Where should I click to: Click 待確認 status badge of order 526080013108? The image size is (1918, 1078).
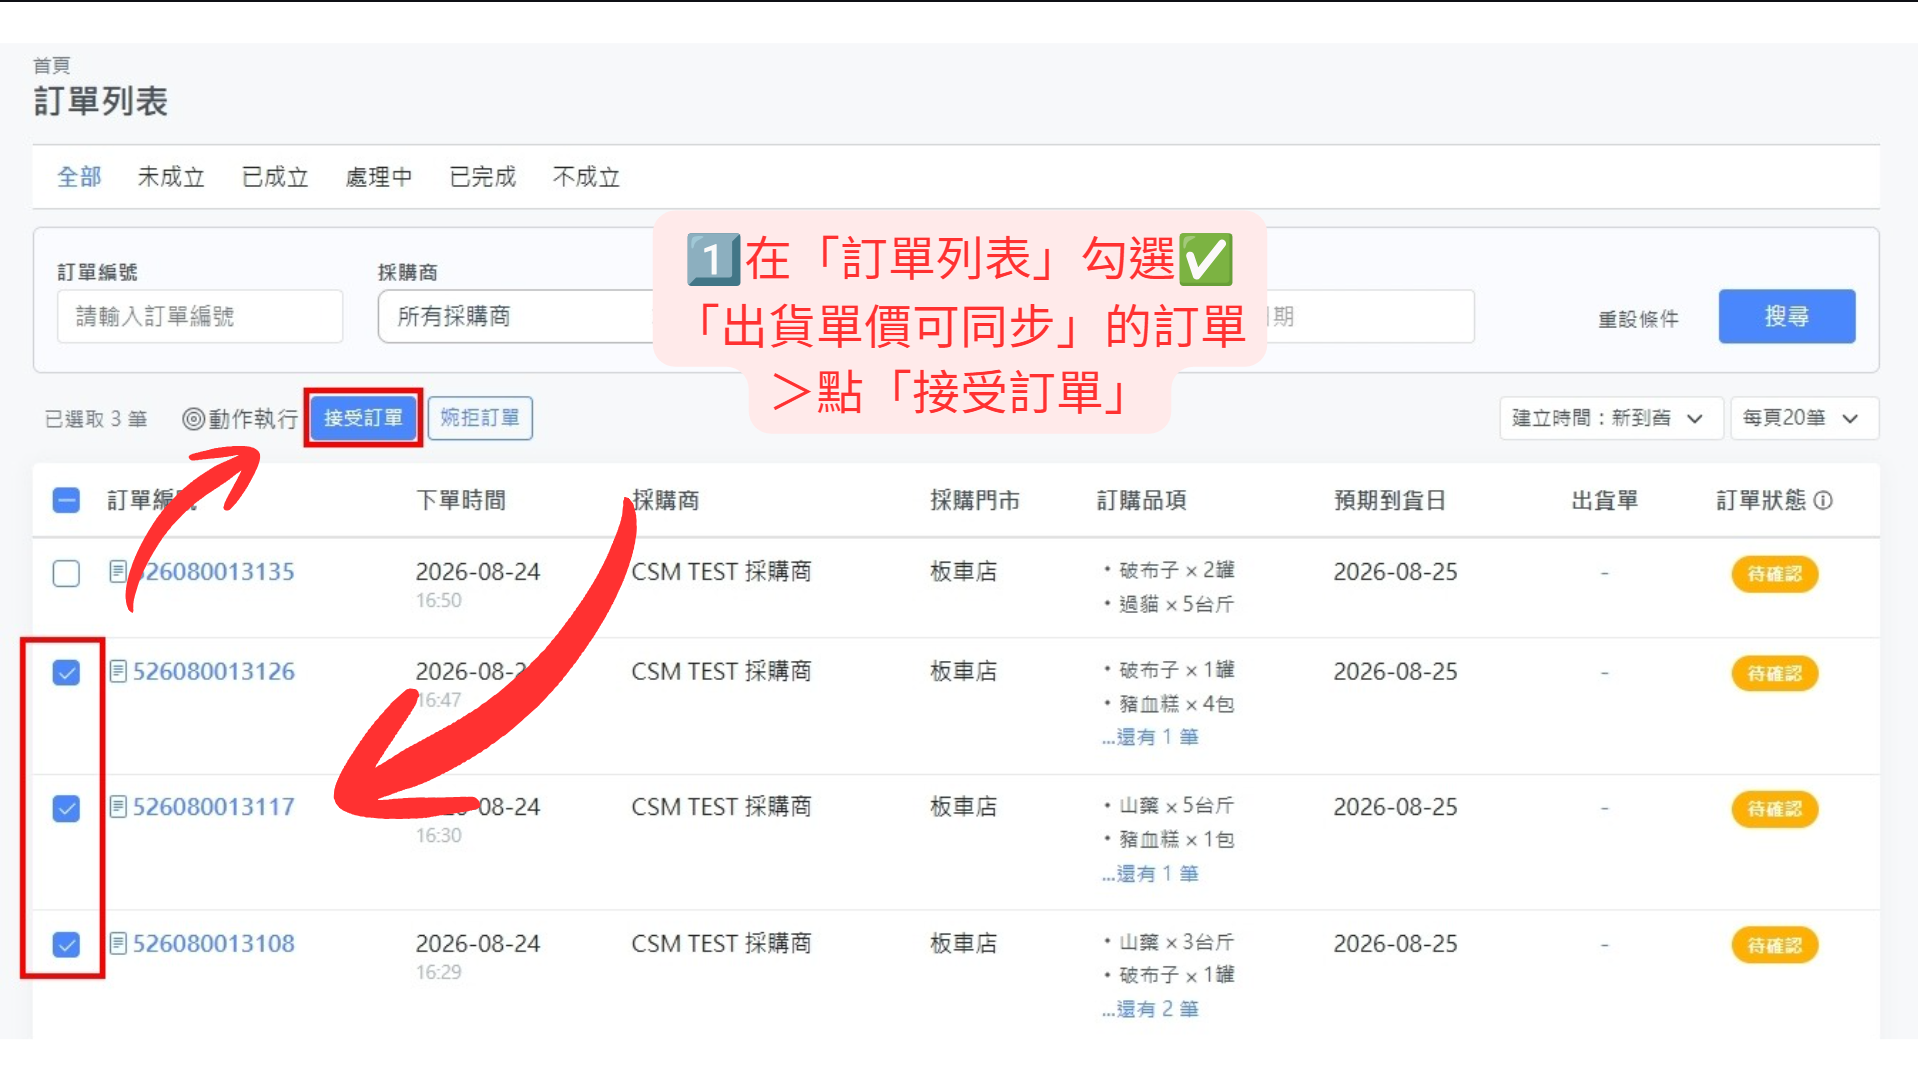coord(1774,945)
